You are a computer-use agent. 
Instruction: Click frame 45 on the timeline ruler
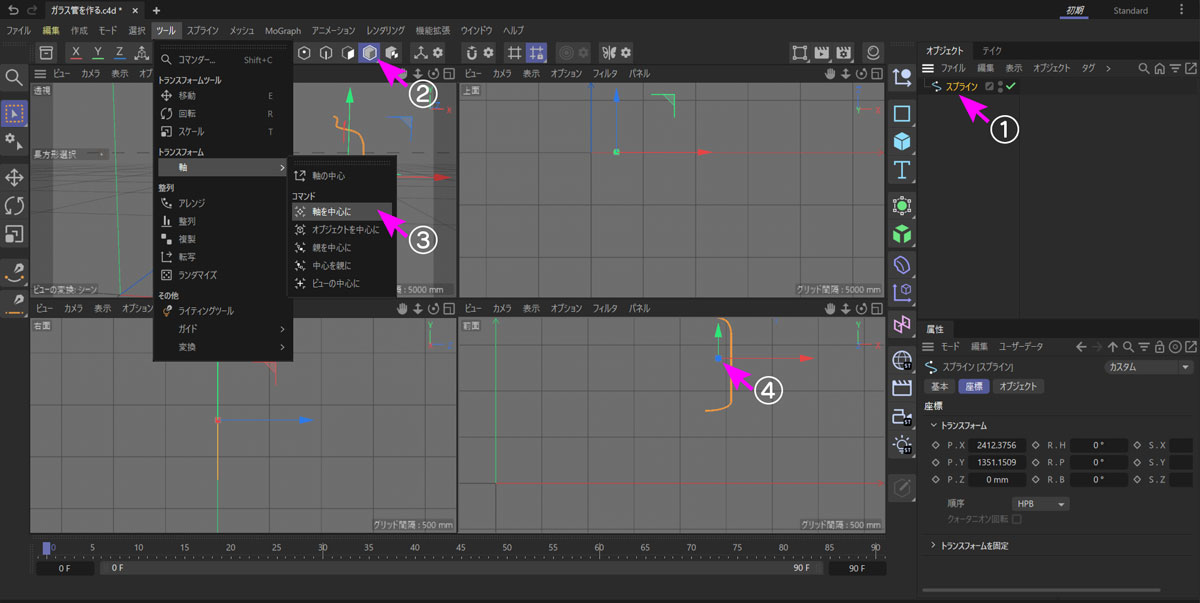[460, 548]
